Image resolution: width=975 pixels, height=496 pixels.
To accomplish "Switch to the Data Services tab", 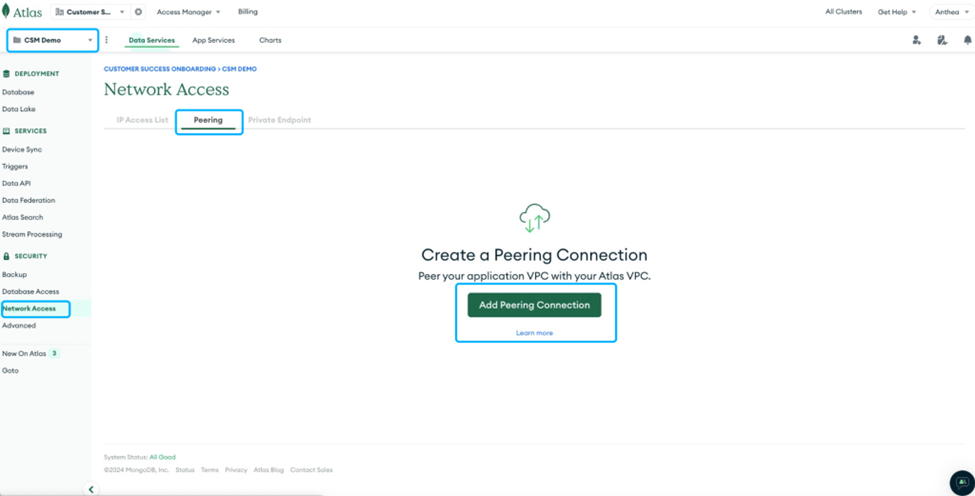I will coord(152,40).
